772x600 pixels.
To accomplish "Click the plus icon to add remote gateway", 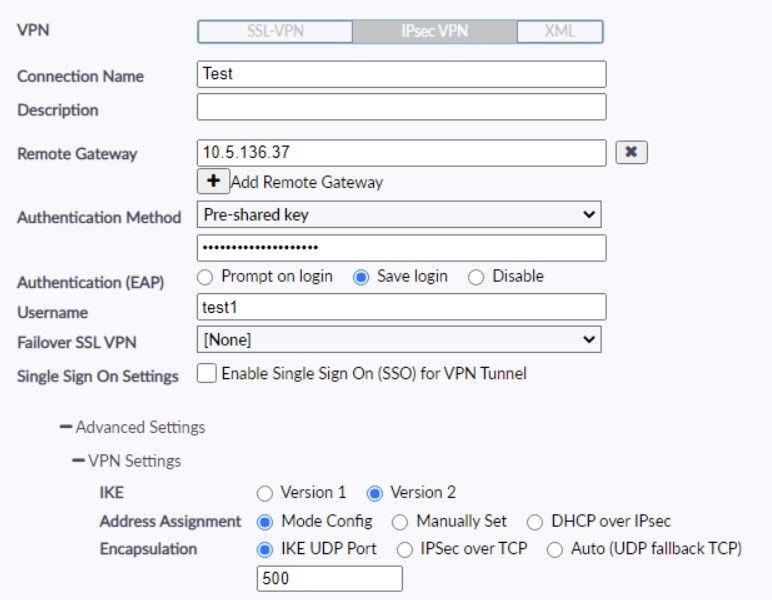I will click(213, 181).
